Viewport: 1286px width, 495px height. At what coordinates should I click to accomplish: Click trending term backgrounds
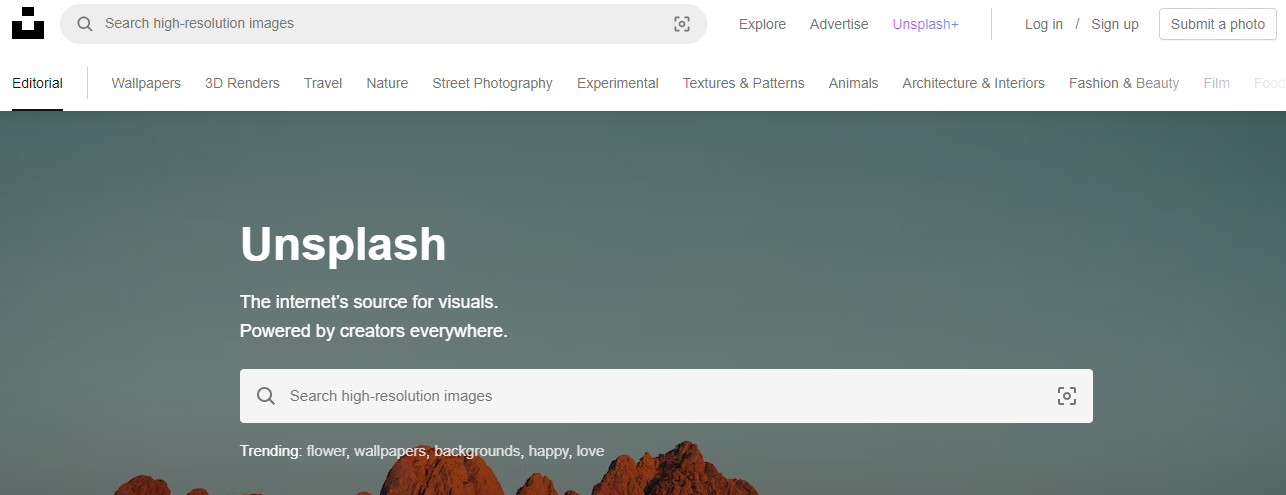pos(478,451)
